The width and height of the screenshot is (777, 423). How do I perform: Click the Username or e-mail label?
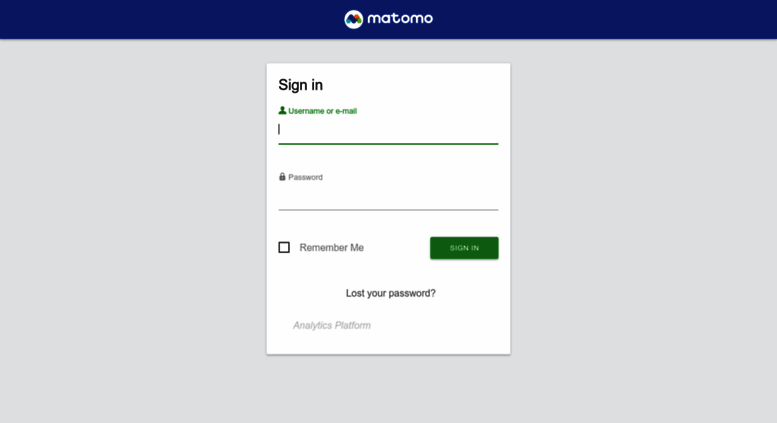tap(323, 111)
